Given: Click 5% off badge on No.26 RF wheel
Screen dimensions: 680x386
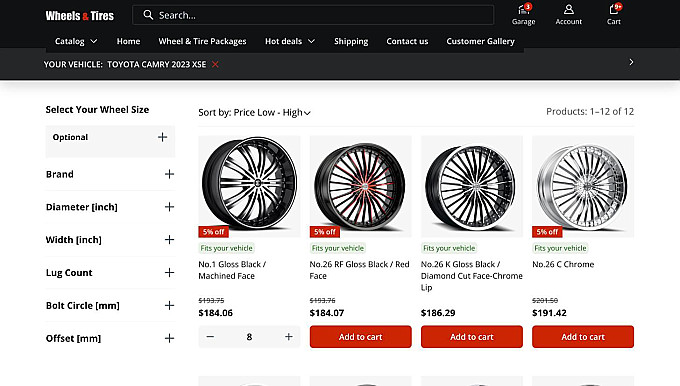Looking at the screenshot, I should click(325, 232).
